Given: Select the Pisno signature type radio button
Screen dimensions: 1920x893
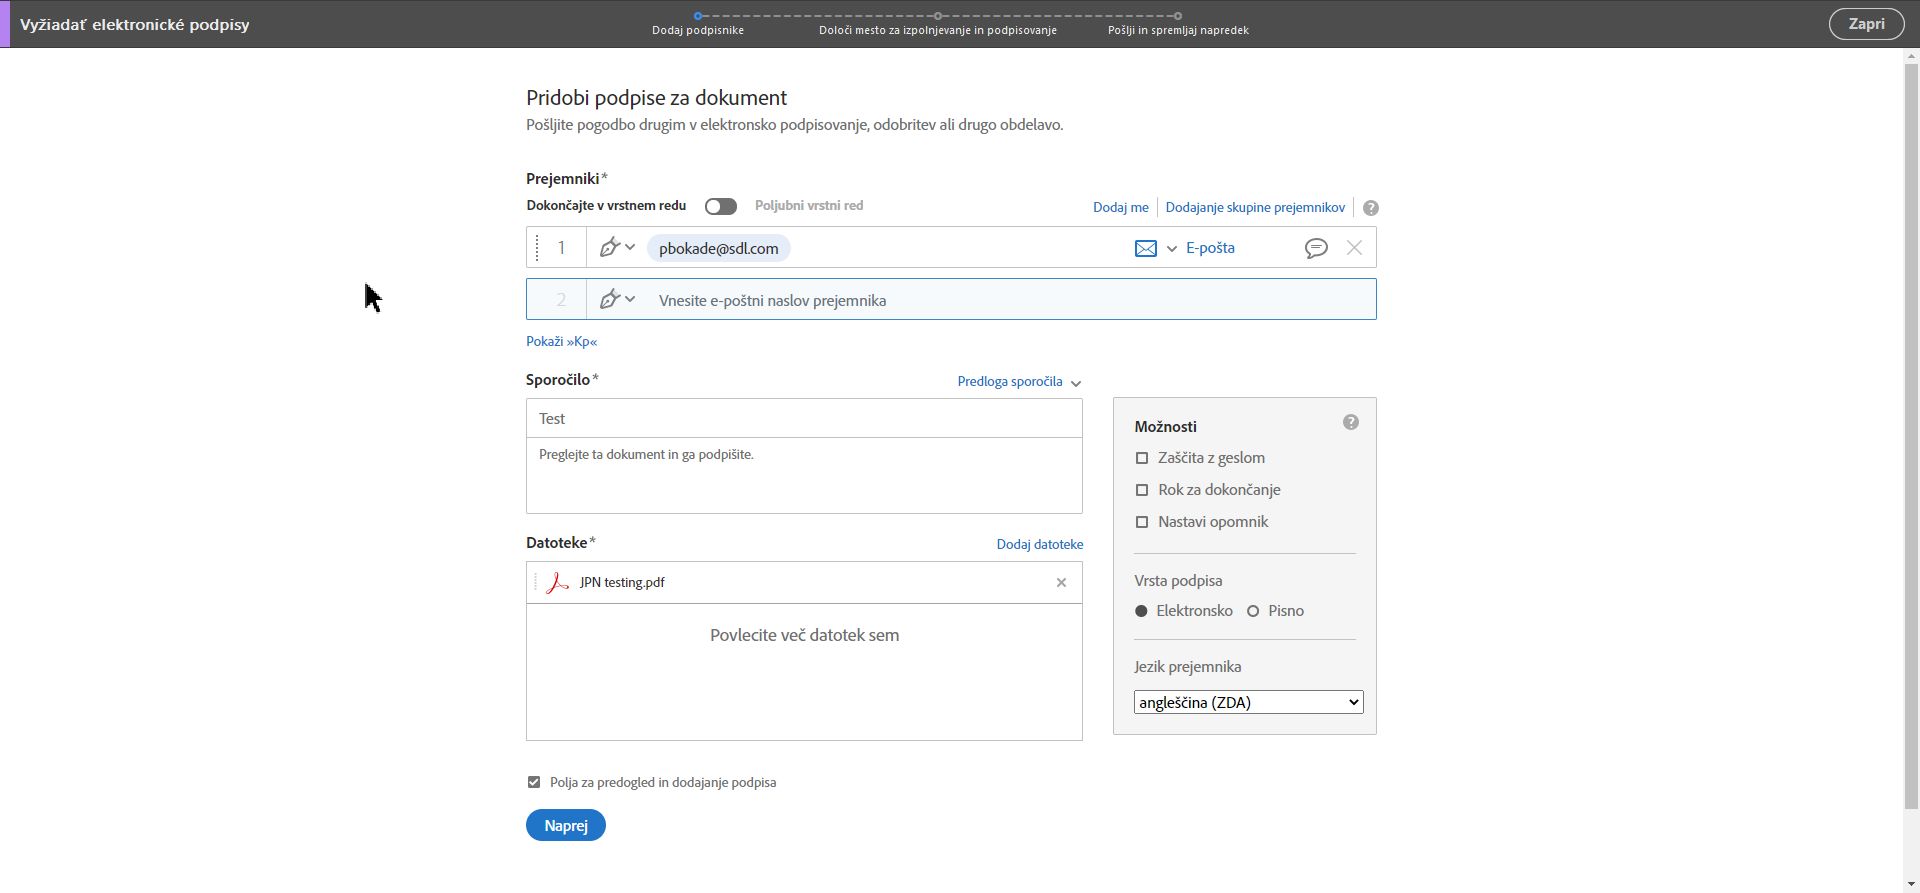Looking at the screenshot, I should pyautogui.click(x=1253, y=611).
